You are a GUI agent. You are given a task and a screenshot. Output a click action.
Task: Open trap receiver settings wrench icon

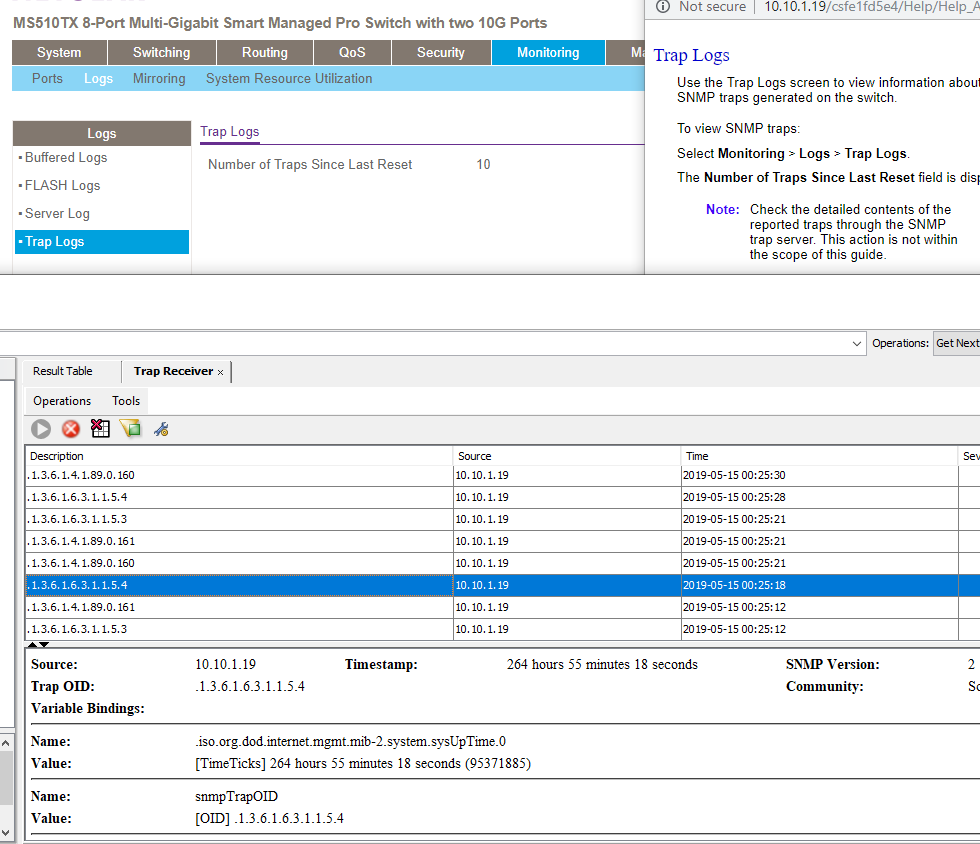(x=161, y=429)
